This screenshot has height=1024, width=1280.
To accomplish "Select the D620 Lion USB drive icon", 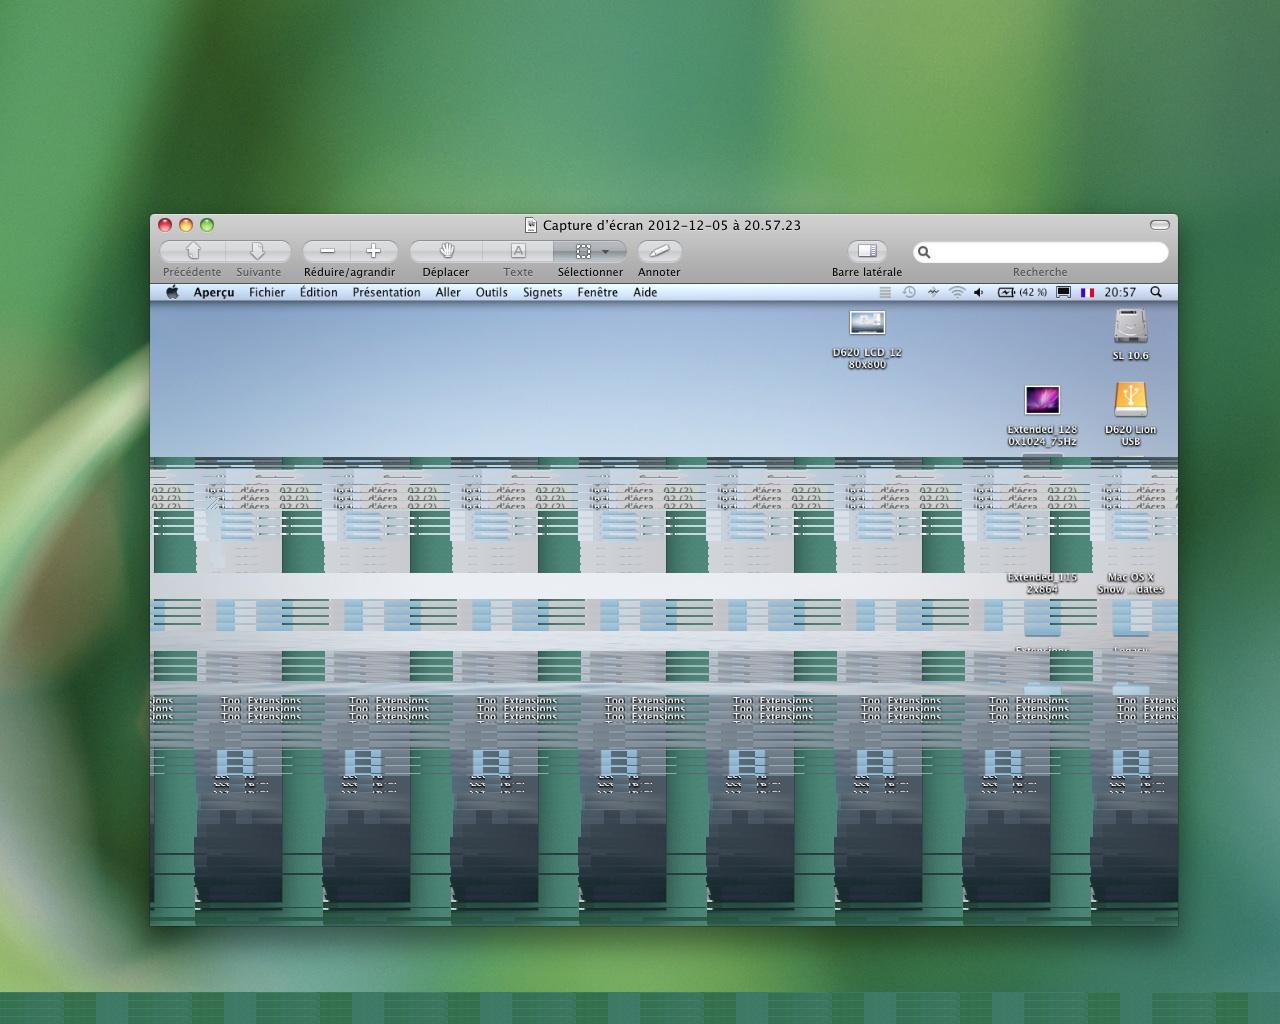I will click(x=1130, y=401).
